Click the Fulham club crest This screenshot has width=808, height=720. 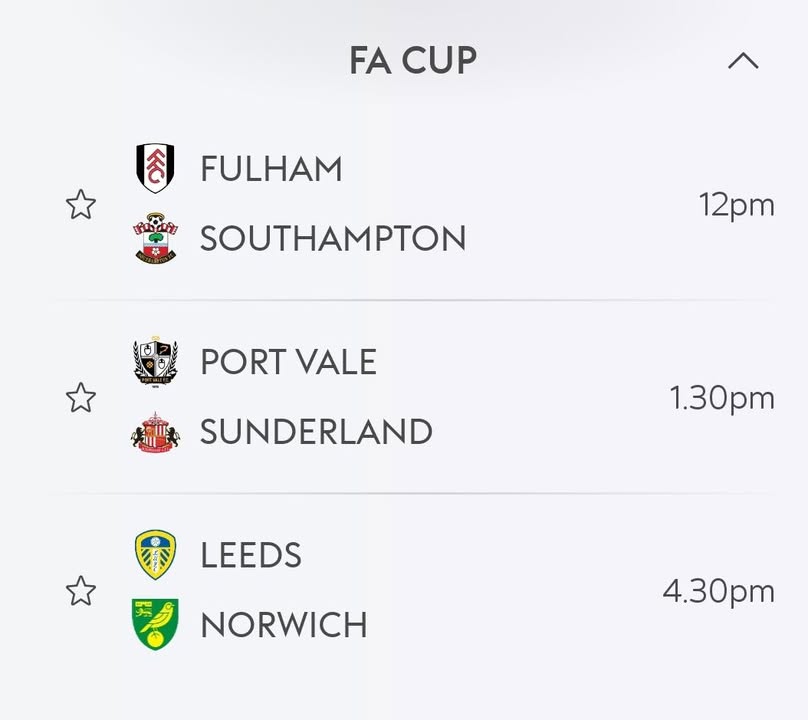pos(155,168)
